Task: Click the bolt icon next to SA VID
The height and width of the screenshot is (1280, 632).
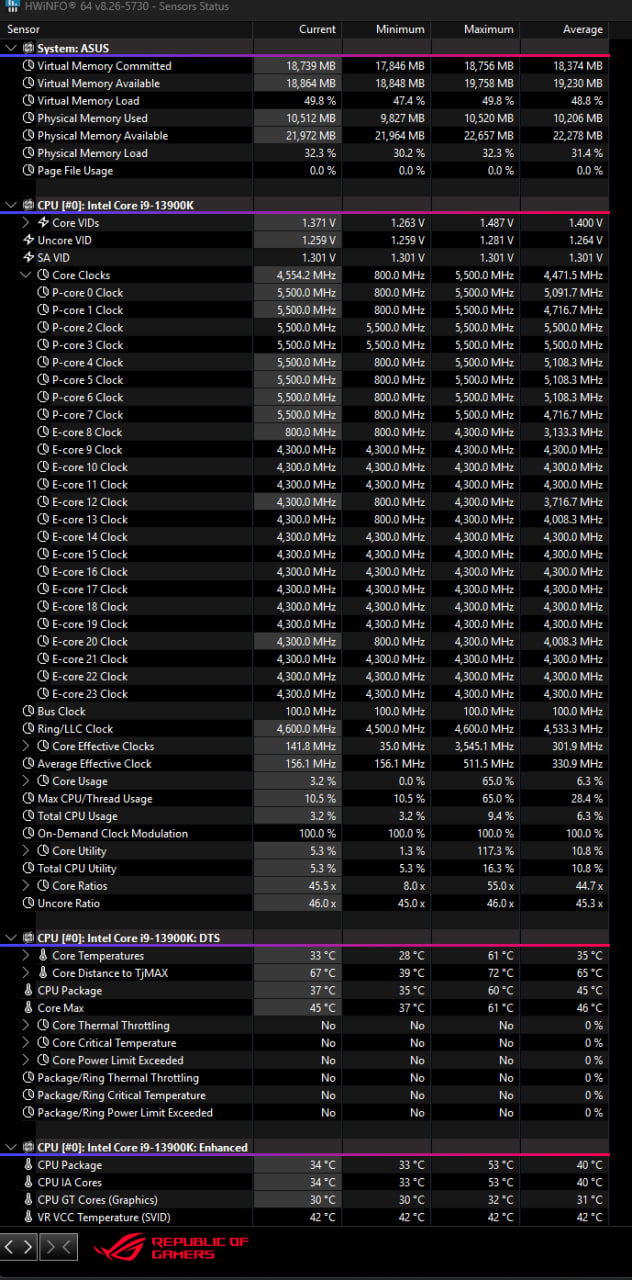Action: point(28,258)
